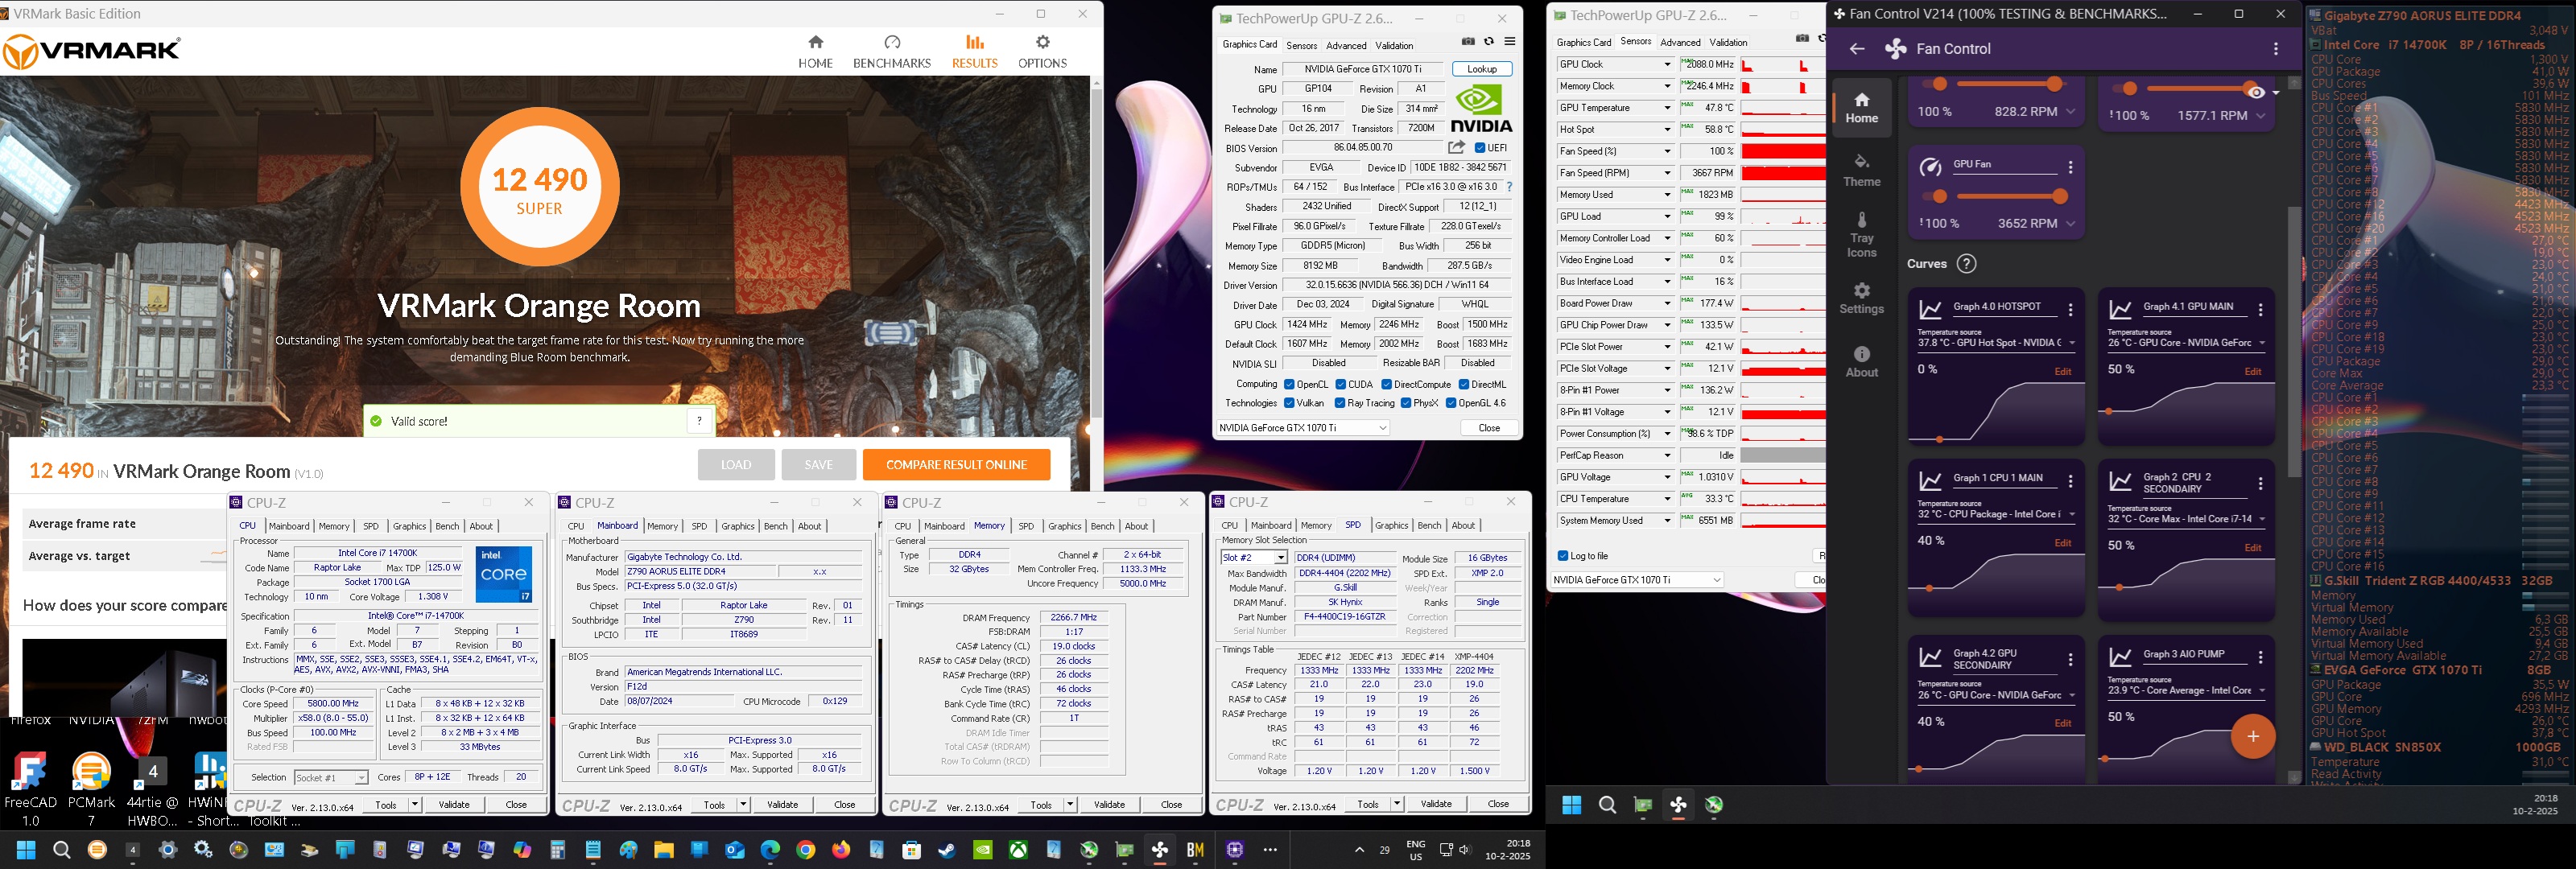Open Mainboard tab in first CPU-Z window
The image size is (2576, 869).
coord(289,527)
